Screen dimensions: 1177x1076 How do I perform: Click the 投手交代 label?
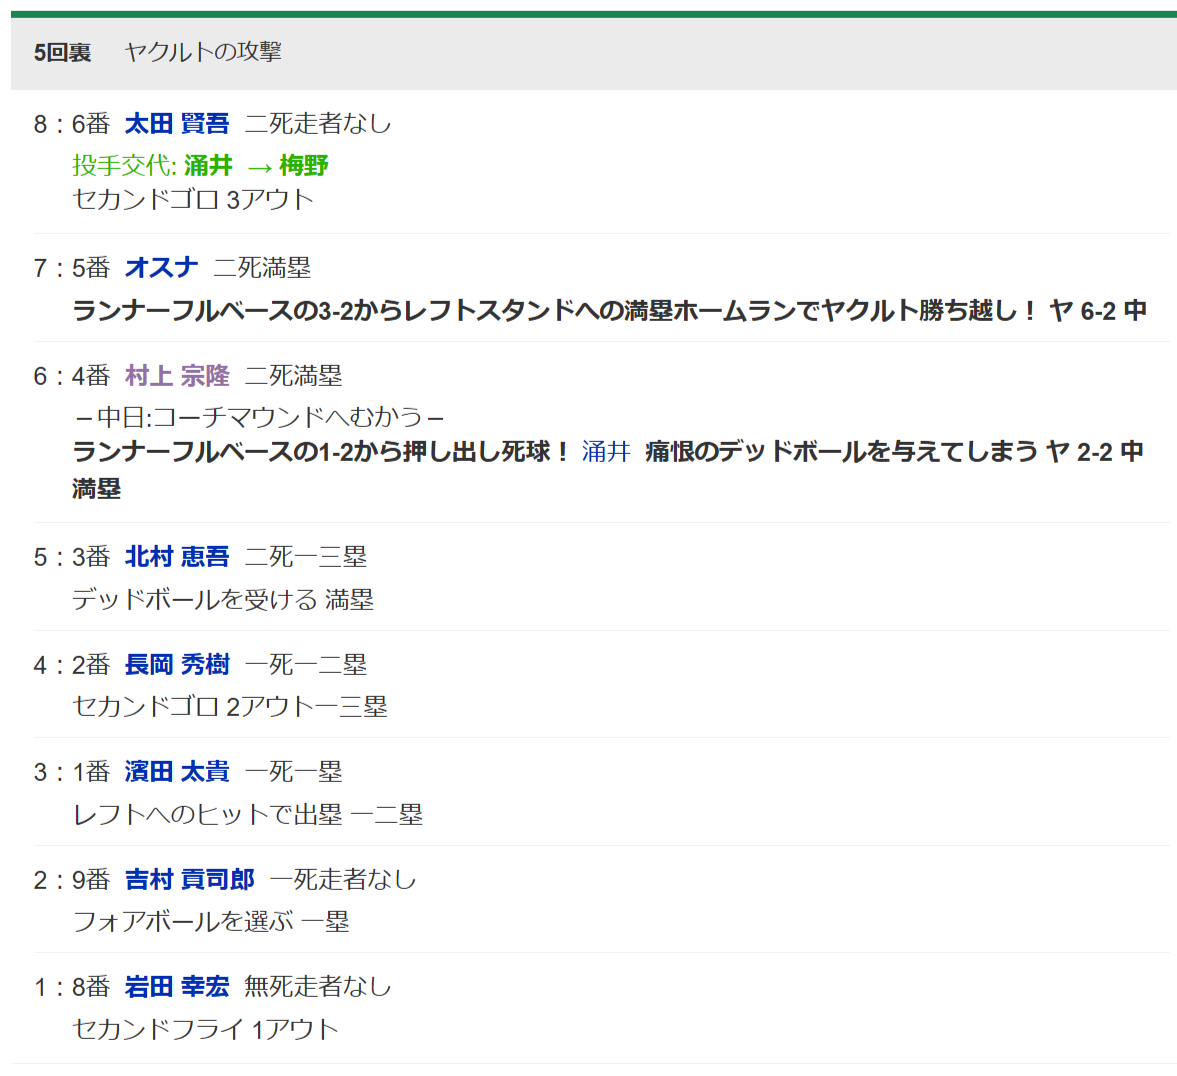click(x=125, y=165)
